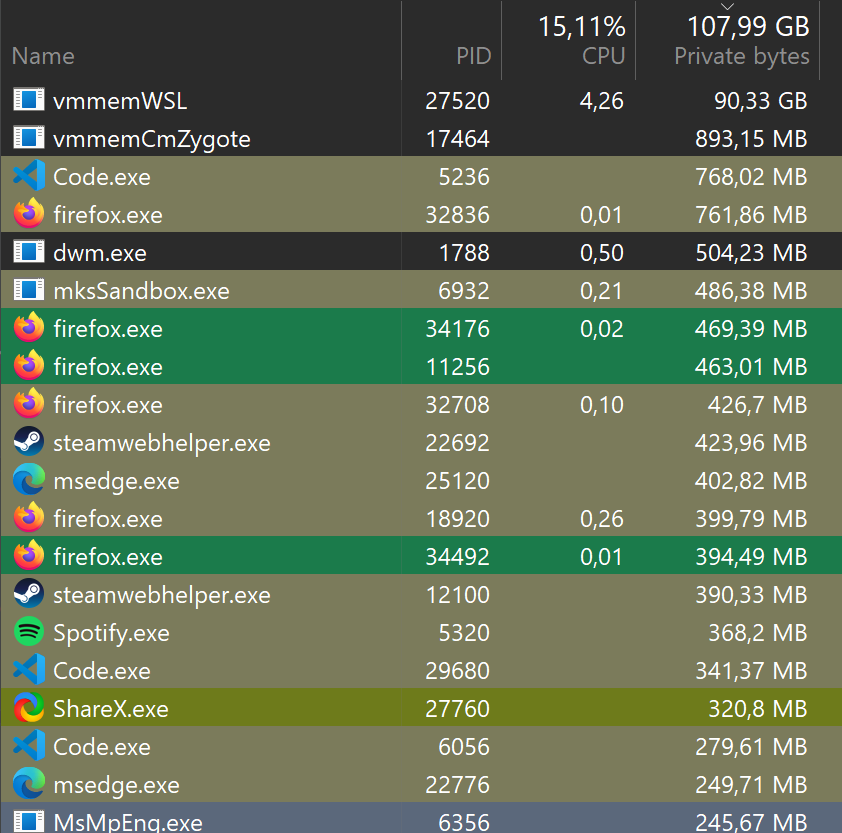Click the MsMpEng.exe process icon
842x833 pixels.
28,821
